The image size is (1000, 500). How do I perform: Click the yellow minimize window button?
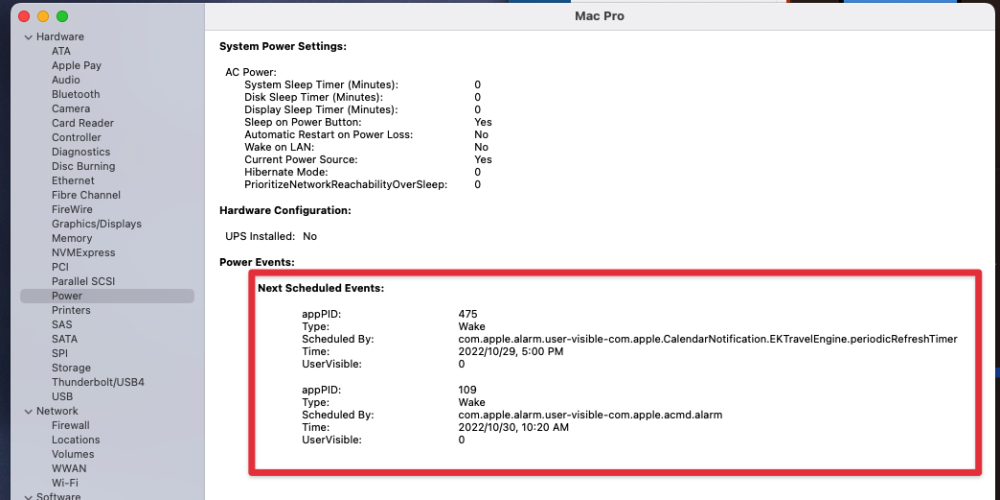click(43, 17)
